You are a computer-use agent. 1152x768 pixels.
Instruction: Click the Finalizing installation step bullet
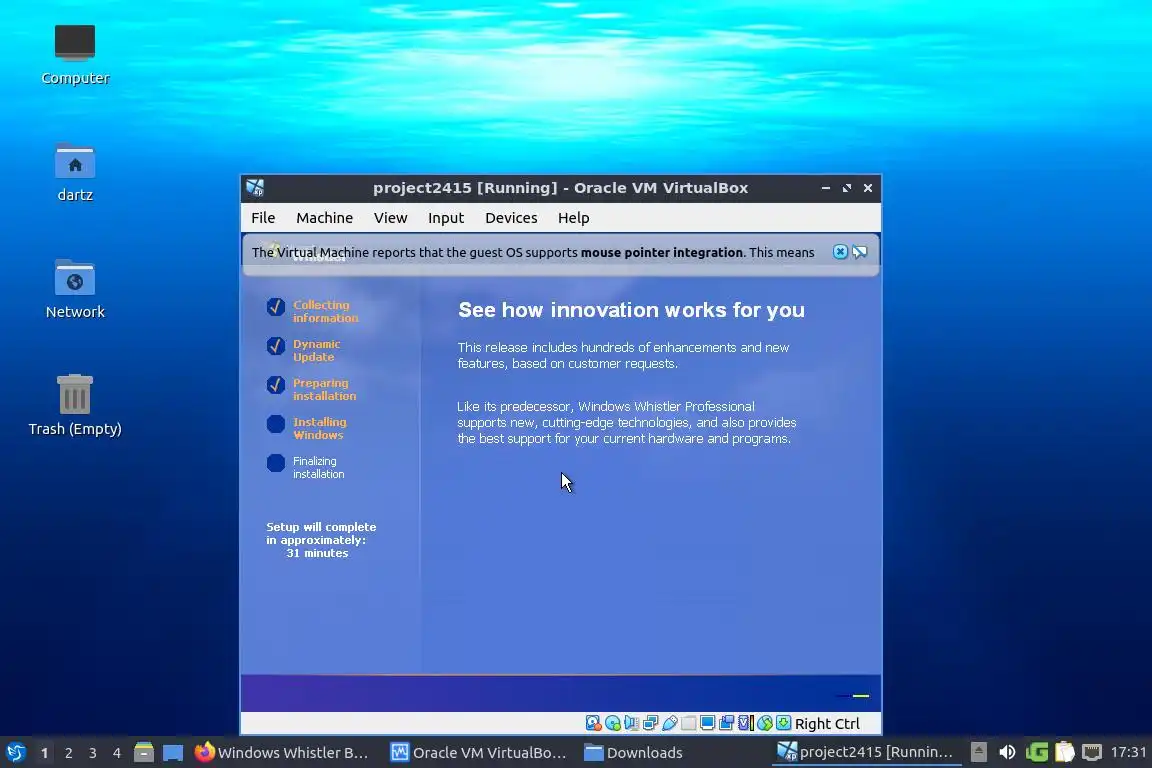[x=276, y=463]
